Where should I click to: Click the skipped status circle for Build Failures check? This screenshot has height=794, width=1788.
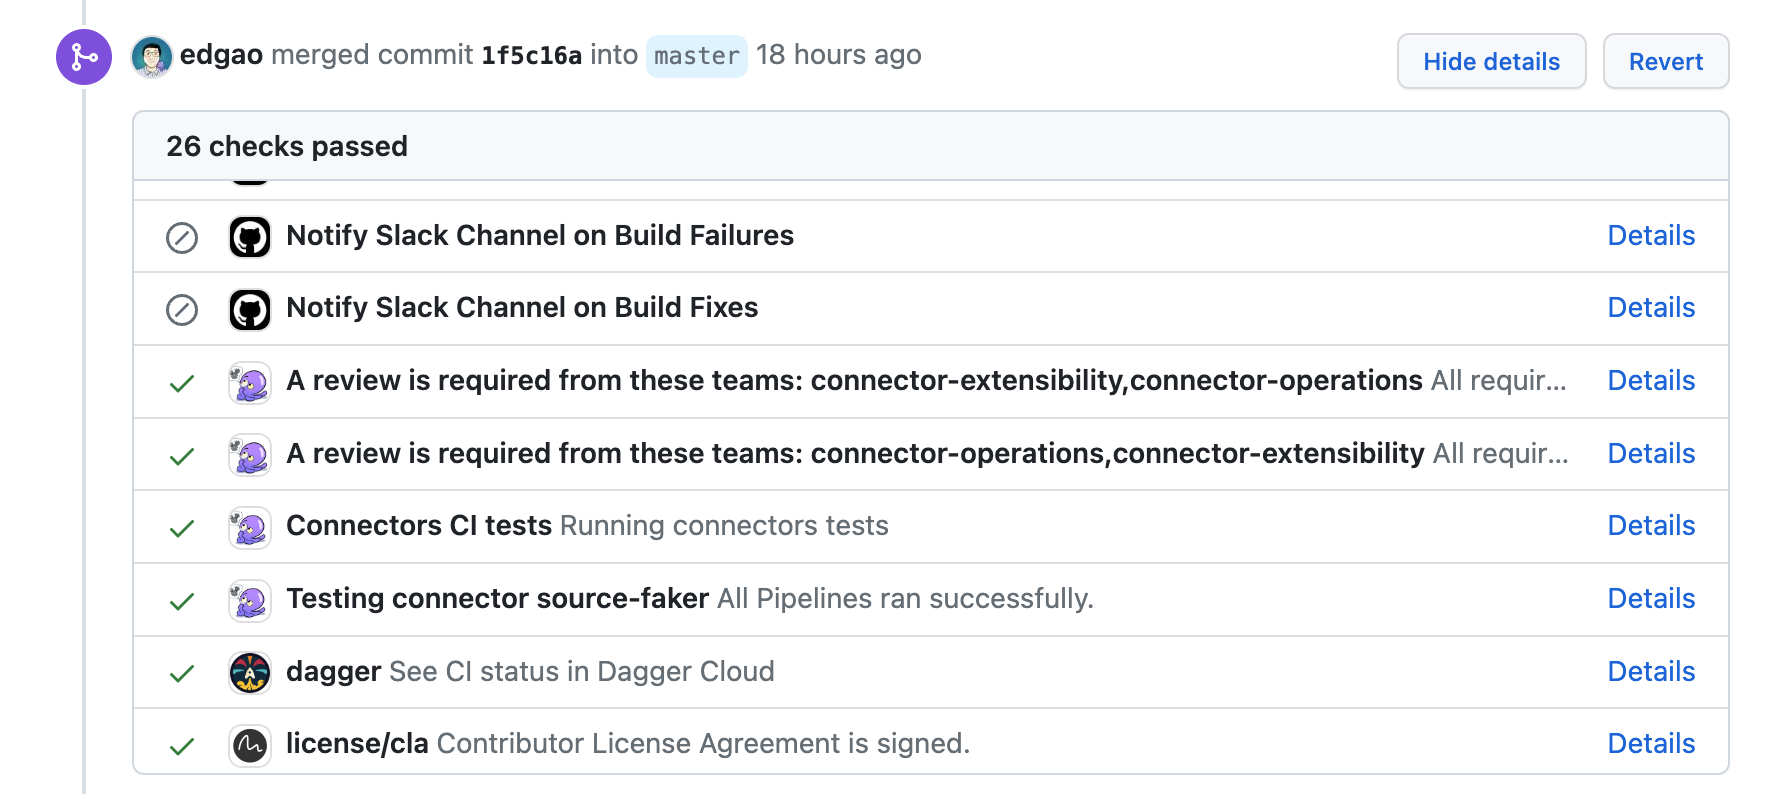pyautogui.click(x=181, y=236)
